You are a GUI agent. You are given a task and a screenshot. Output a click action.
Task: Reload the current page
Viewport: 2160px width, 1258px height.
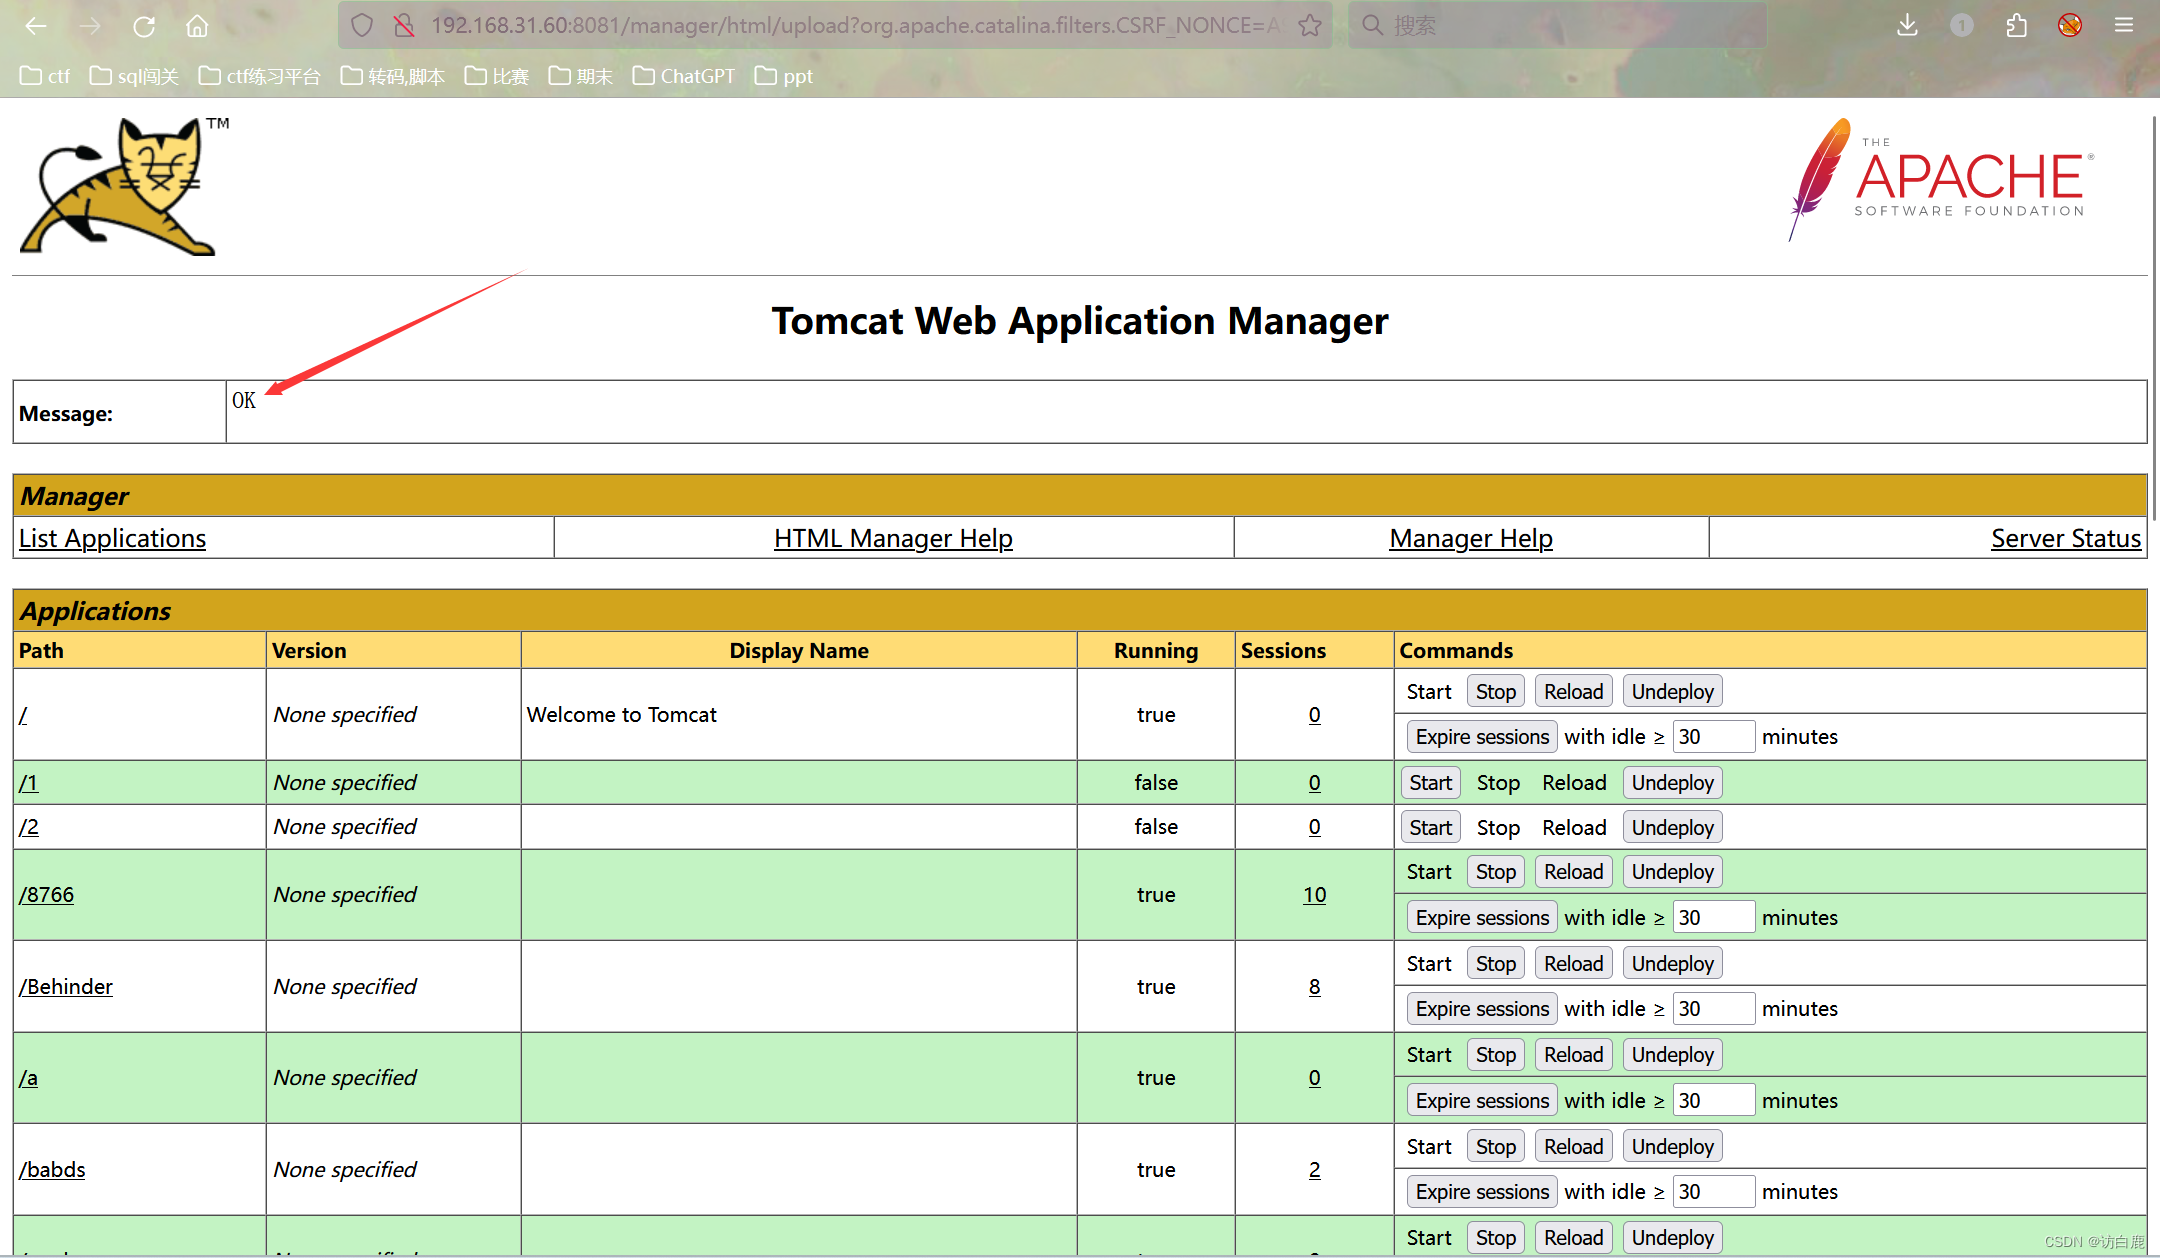(x=143, y=25)
